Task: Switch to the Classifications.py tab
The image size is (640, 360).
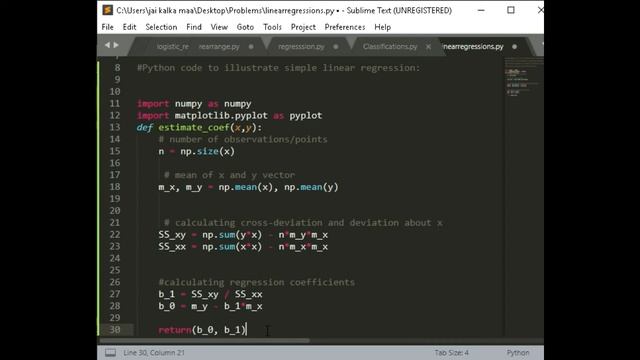Action: (x=390, y=47)
